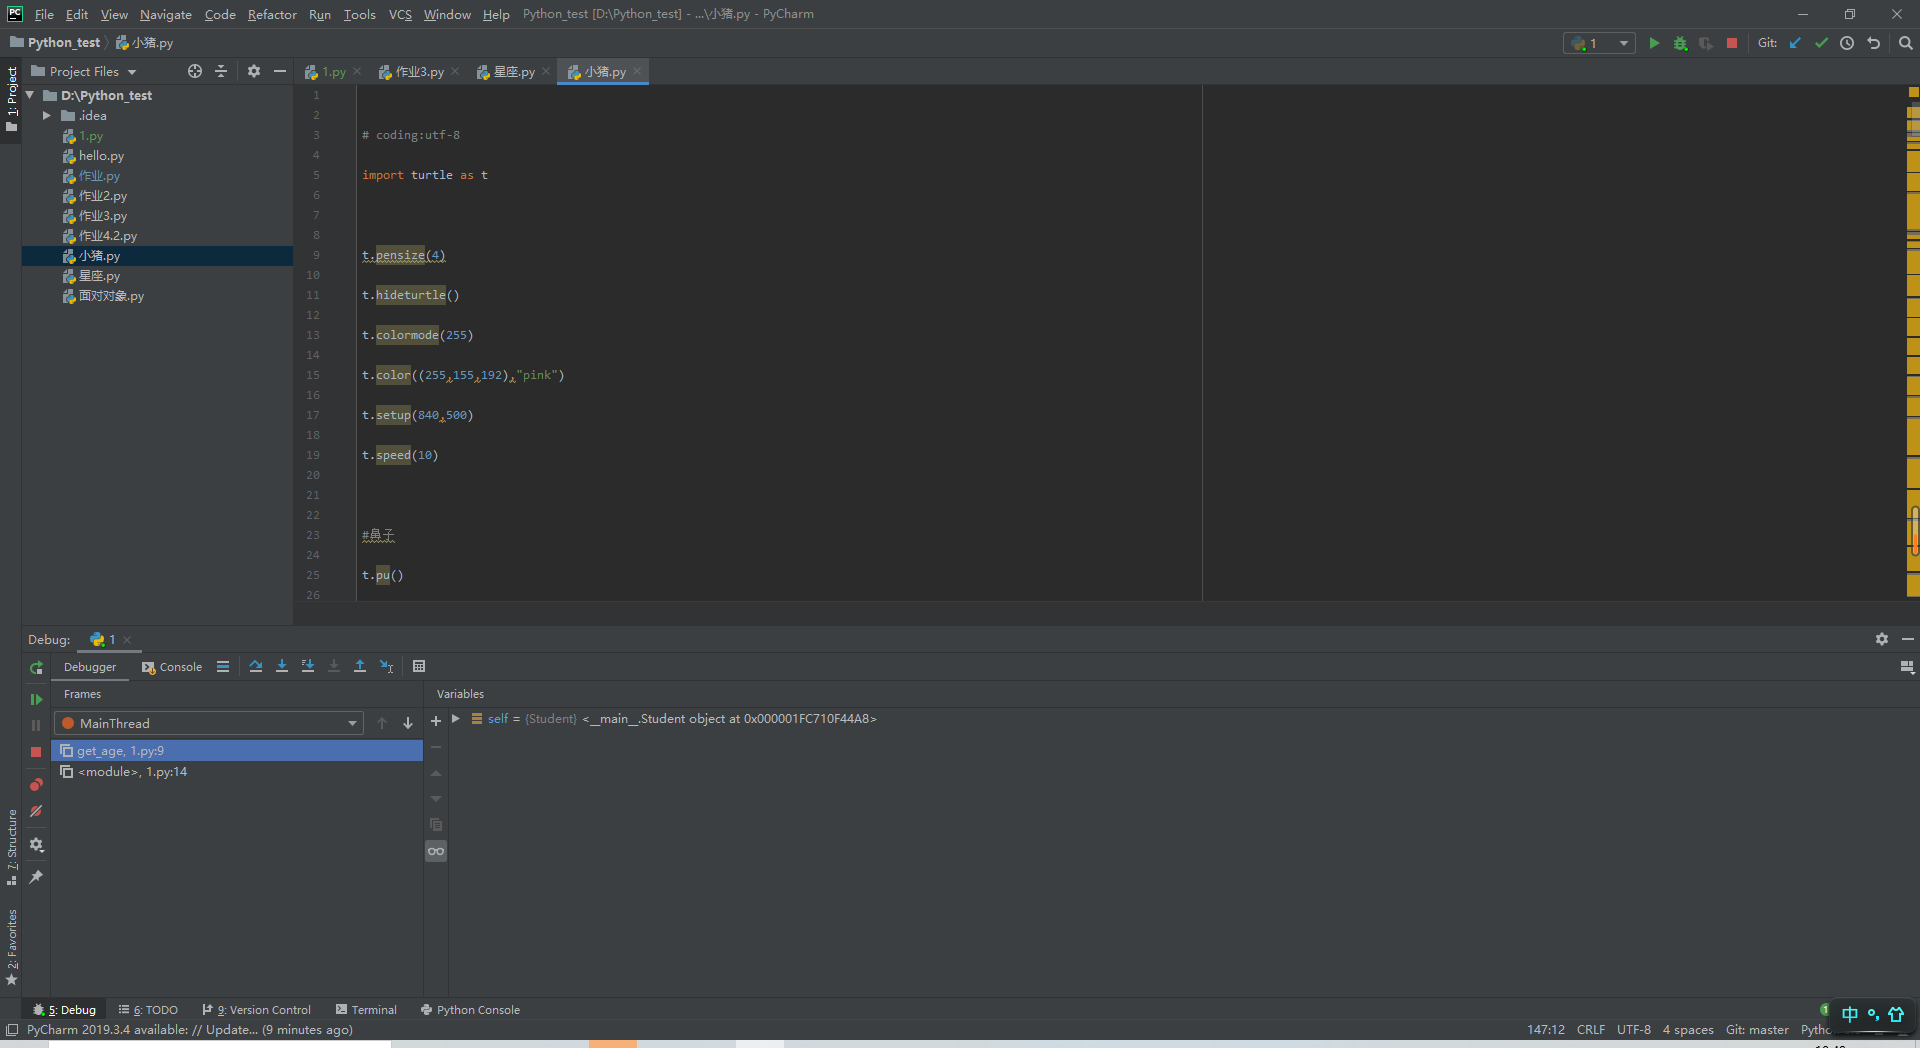Open the Refactor menu
The image size is (1920, 1048).
pyautogui.click(x=272, y=14)
